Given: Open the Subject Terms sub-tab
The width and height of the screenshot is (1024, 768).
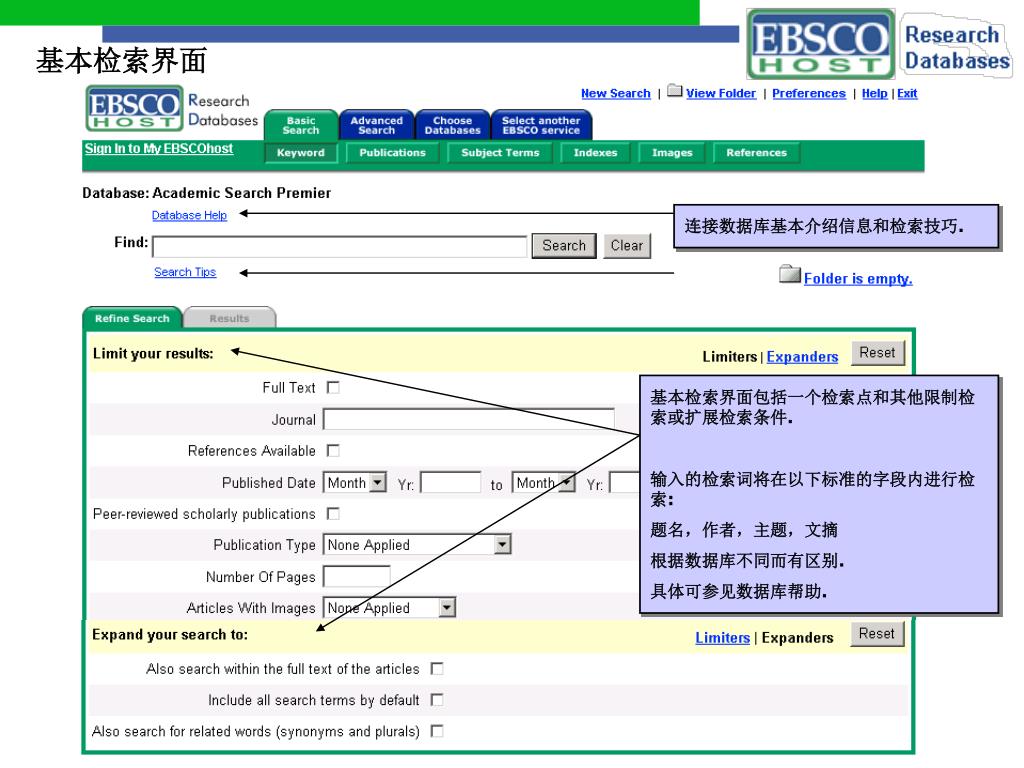Looking at the screenshot, I should click(500, 153).
